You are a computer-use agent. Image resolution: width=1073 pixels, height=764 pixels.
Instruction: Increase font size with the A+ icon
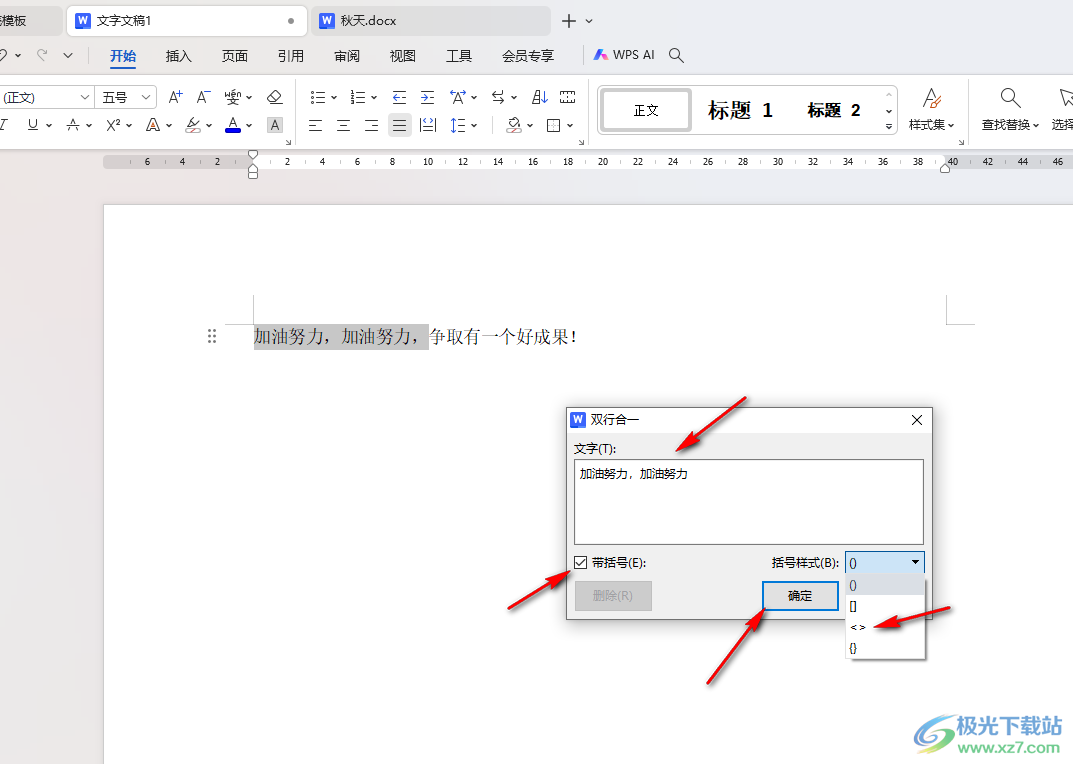pos(175,97)
